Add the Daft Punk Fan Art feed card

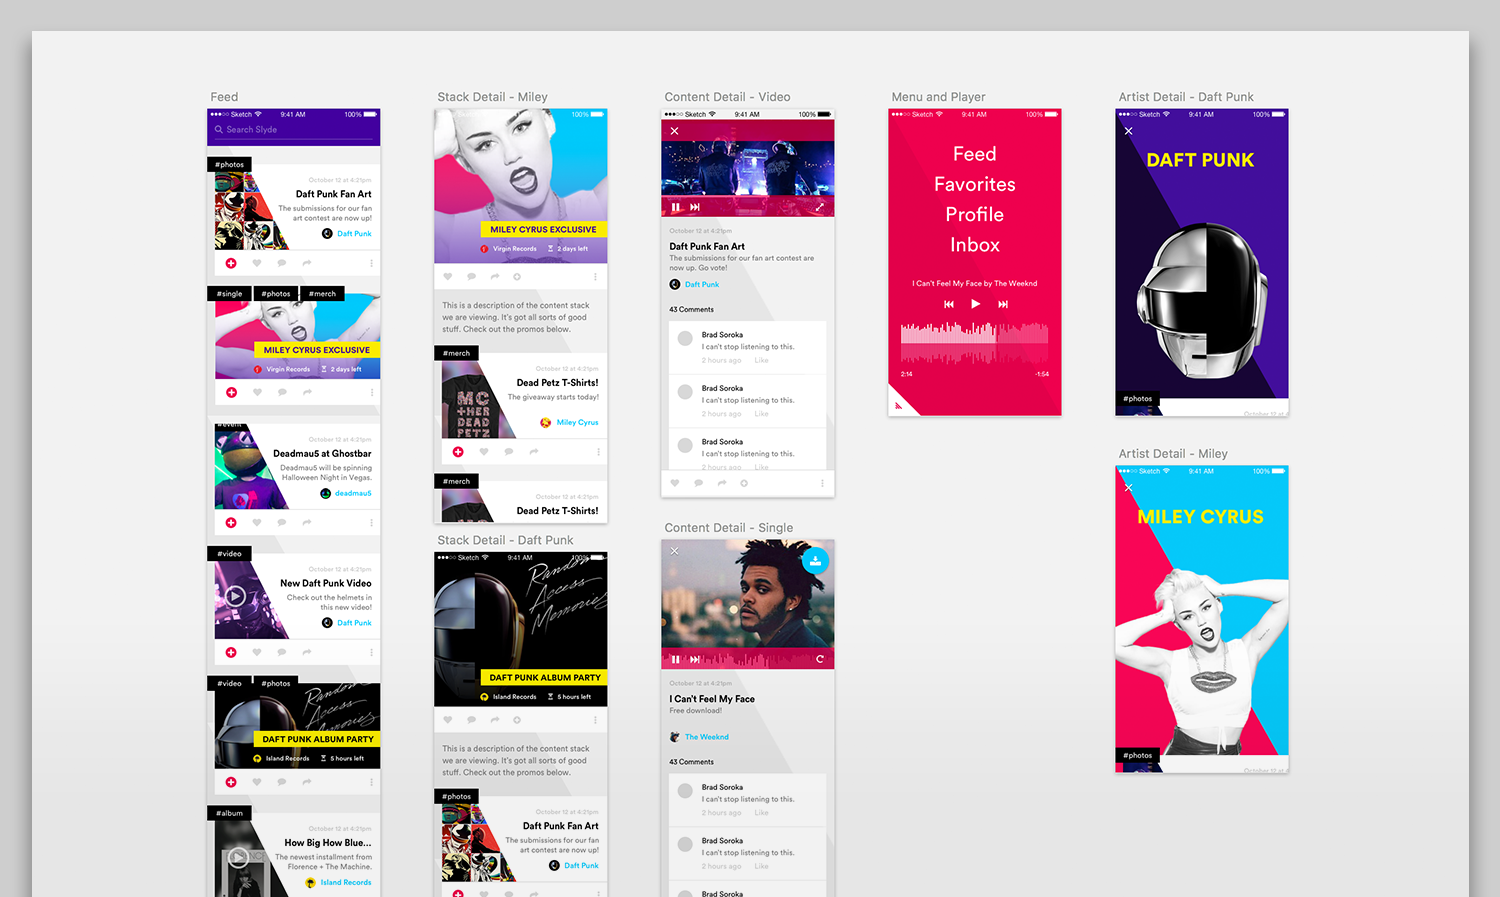(231, 263)
